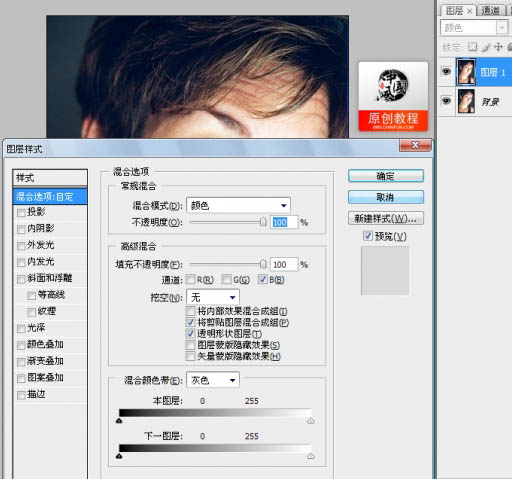Open the 挖空 knockout dropdown
Viewport: 512px width, 479px height.
point(213,297)
